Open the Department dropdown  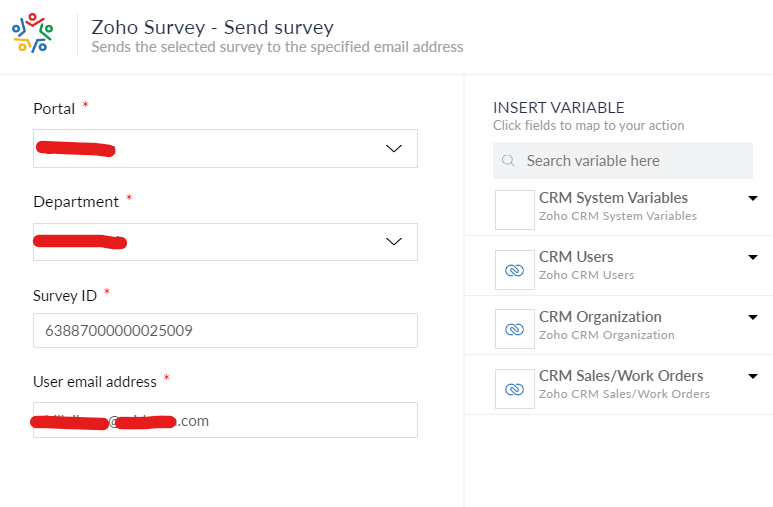(394, 242)
